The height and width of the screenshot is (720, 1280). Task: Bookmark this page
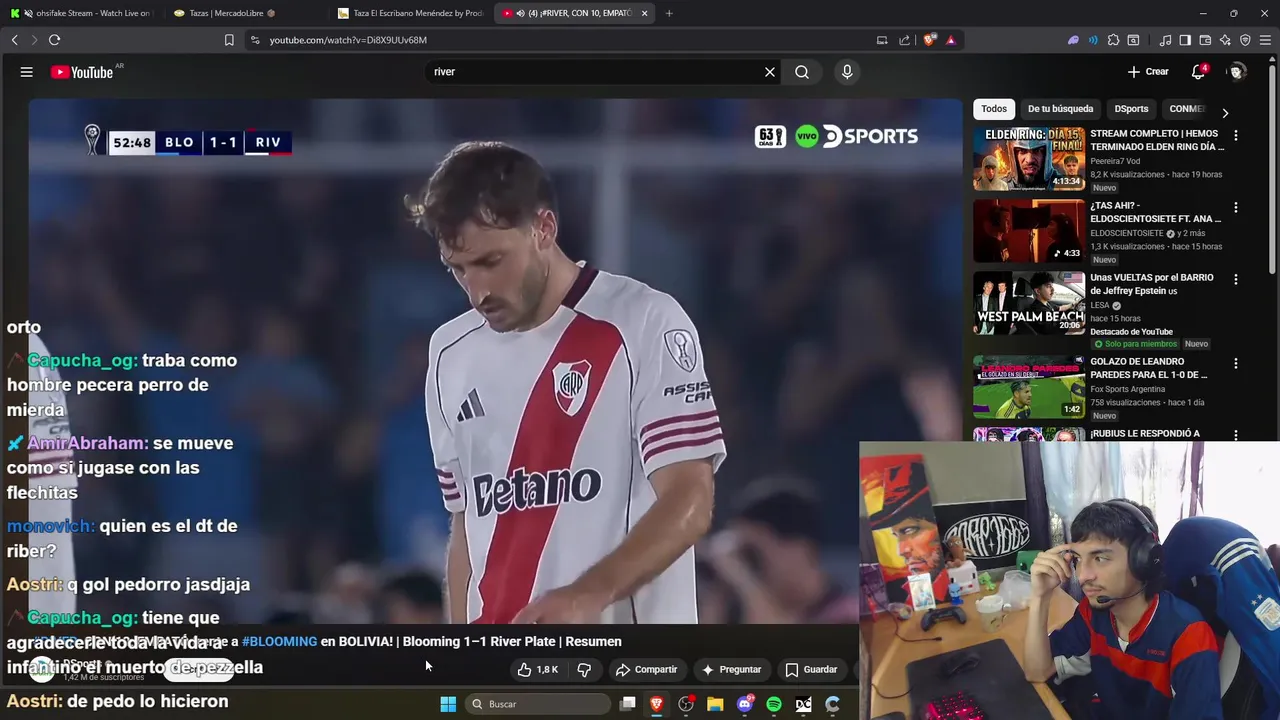(229, 40)
